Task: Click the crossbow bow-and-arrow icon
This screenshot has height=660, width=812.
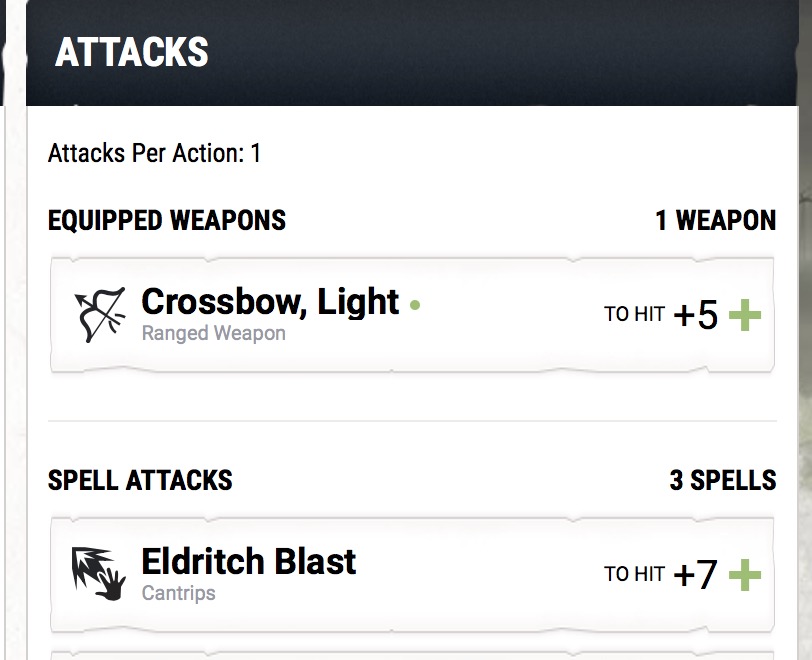Action: (100, 314)
